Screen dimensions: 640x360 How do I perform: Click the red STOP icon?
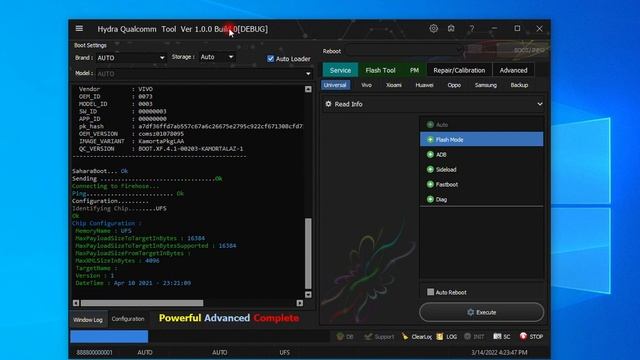pos(523,336)
